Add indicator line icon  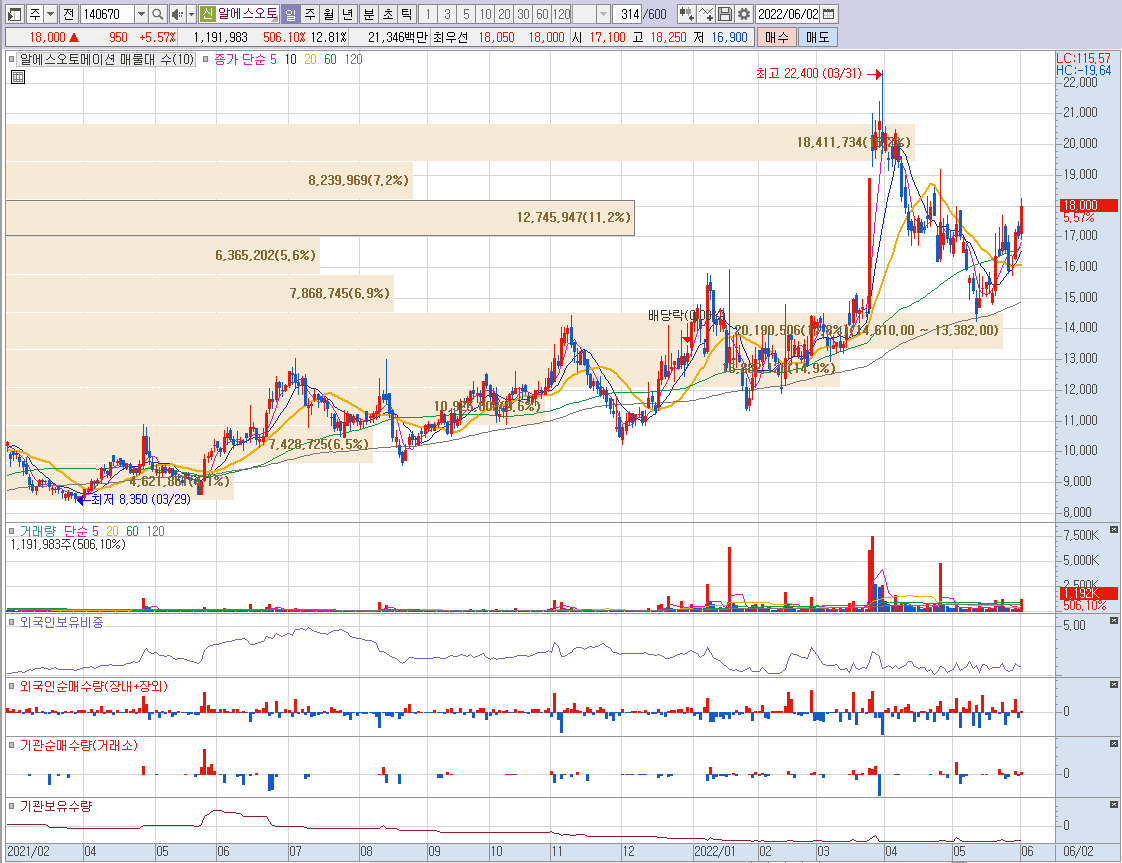(706, 14)
